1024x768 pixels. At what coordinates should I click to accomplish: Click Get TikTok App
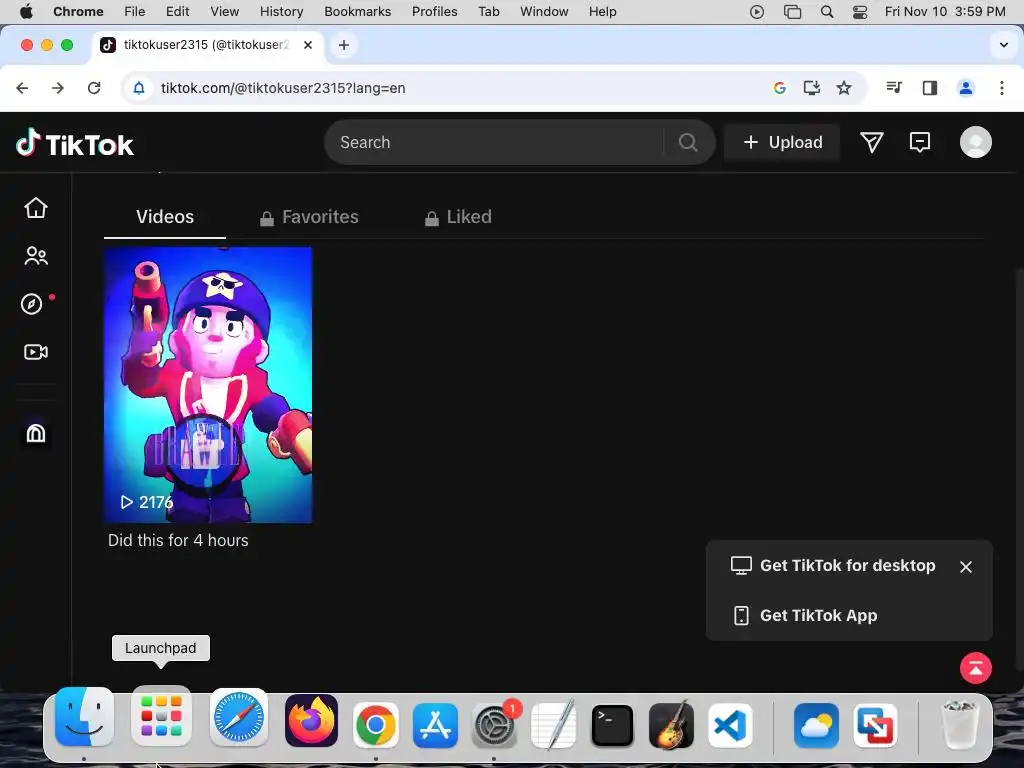805,615
